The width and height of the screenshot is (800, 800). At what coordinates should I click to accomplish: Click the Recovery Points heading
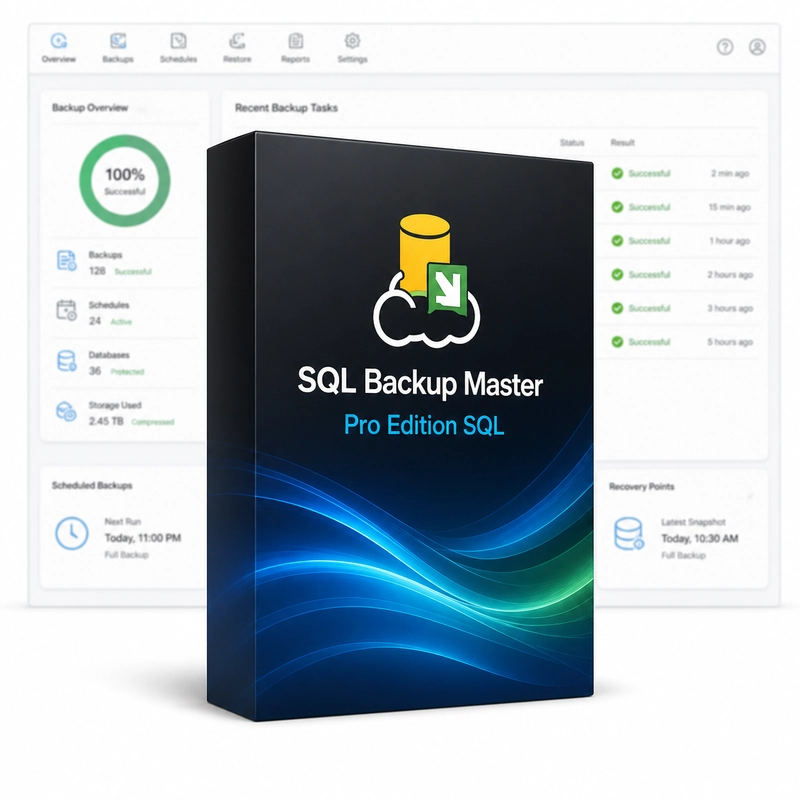tap(641, 486)
